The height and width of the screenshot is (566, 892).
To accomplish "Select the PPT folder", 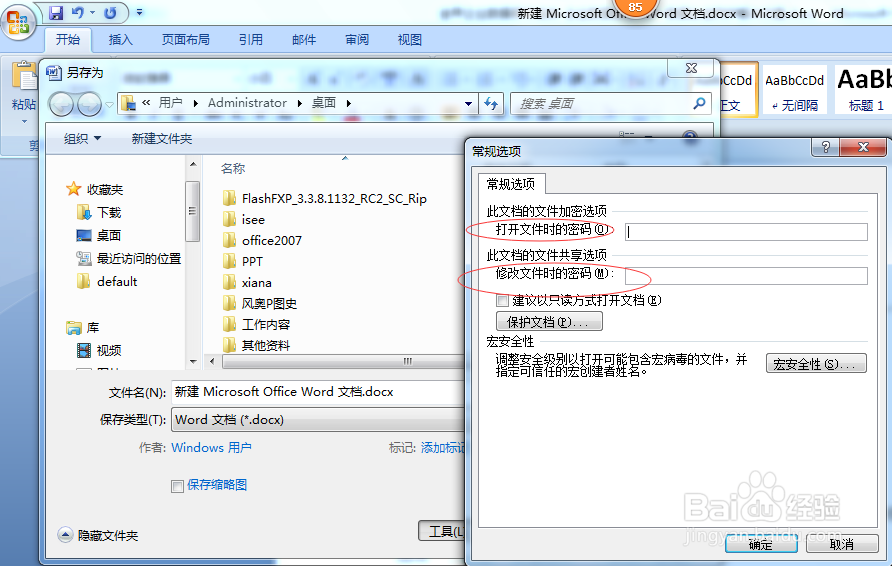I will click(x=252, y=262).
